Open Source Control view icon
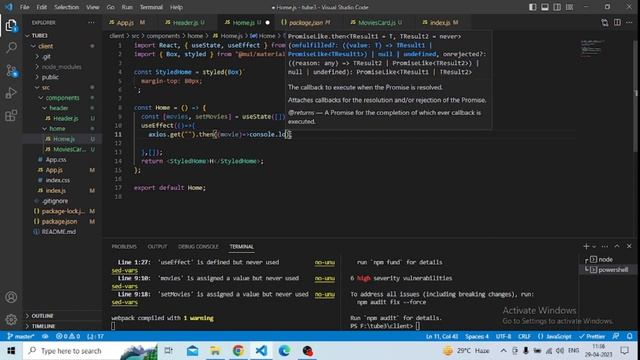Screen dimensions: 640x360 click(11, 71)
